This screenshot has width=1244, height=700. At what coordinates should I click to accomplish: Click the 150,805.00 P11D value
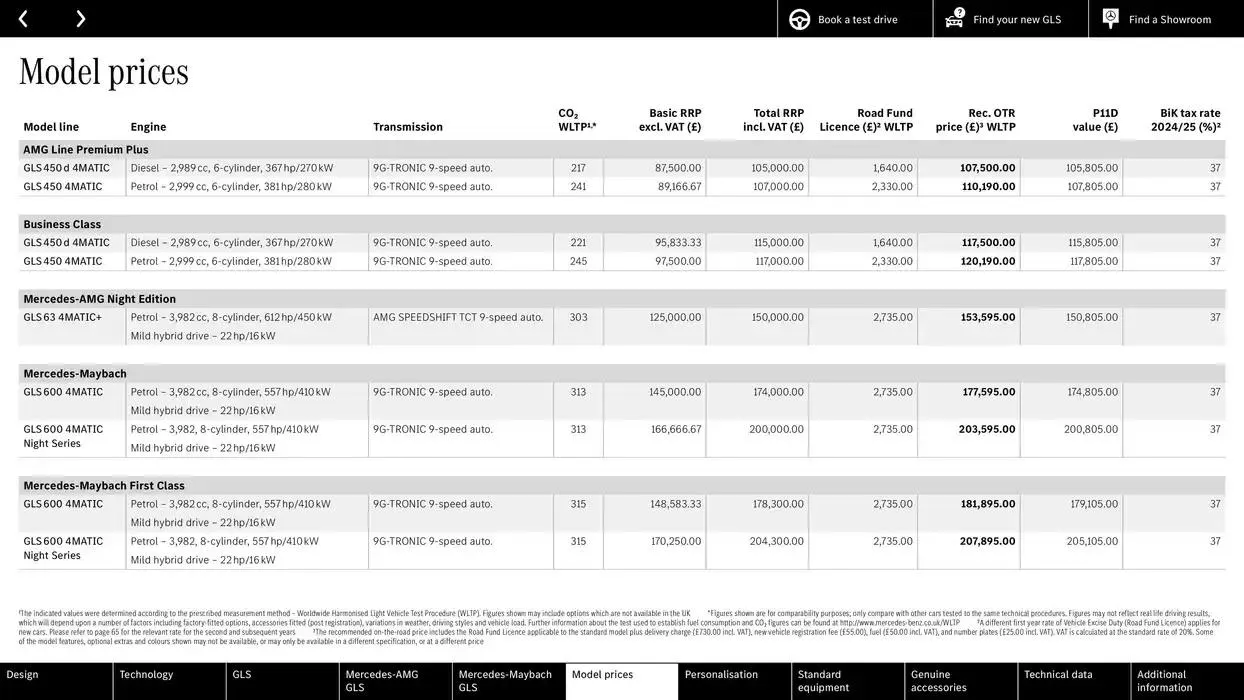[1092, 318]
